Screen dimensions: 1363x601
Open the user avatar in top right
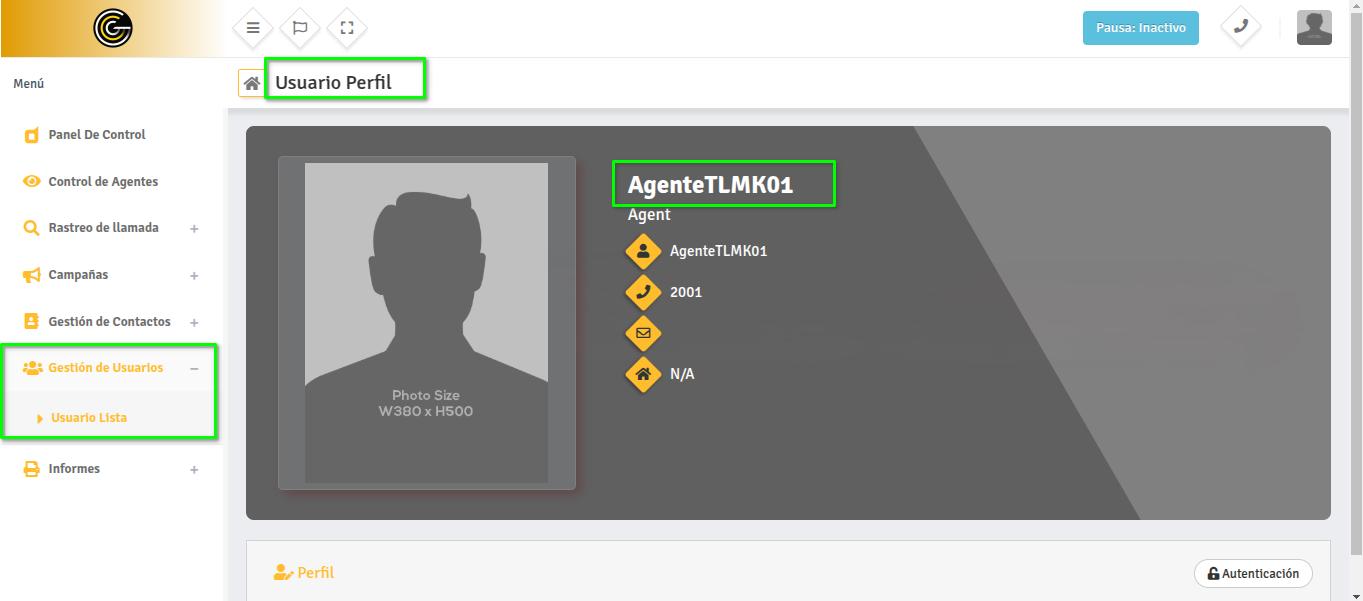point(1314,28)
